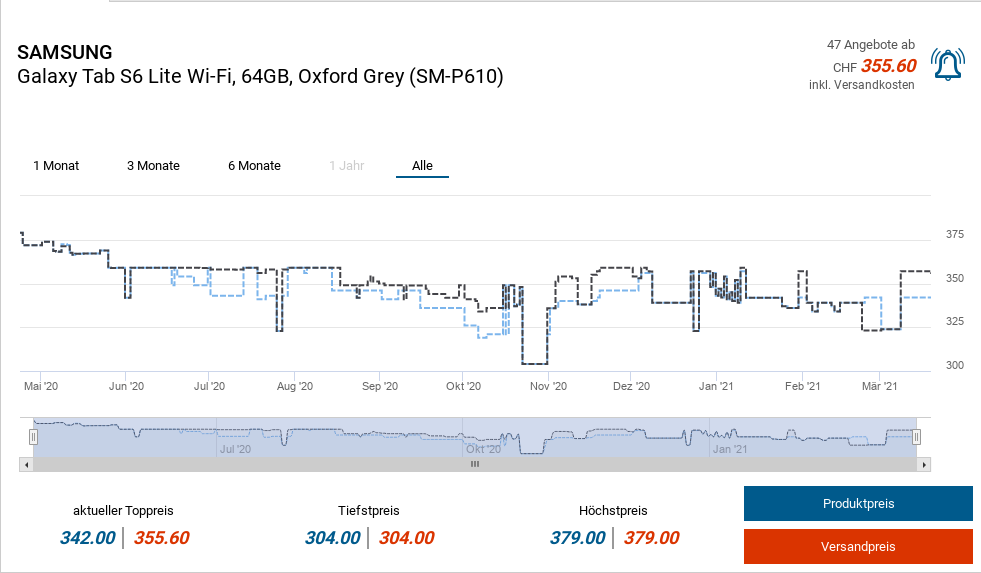Show the 6 Monate price history

coord(254,166)
